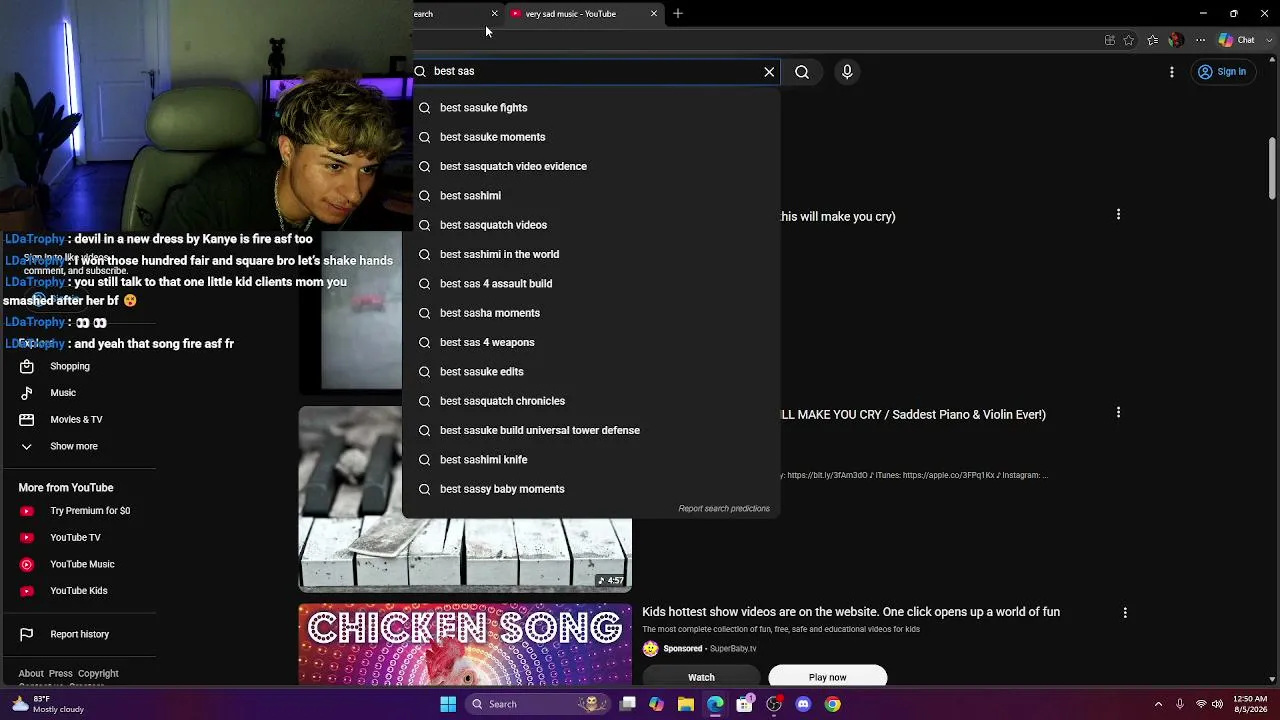
Task: Click the Press footer link
Action: pos(61,674)
